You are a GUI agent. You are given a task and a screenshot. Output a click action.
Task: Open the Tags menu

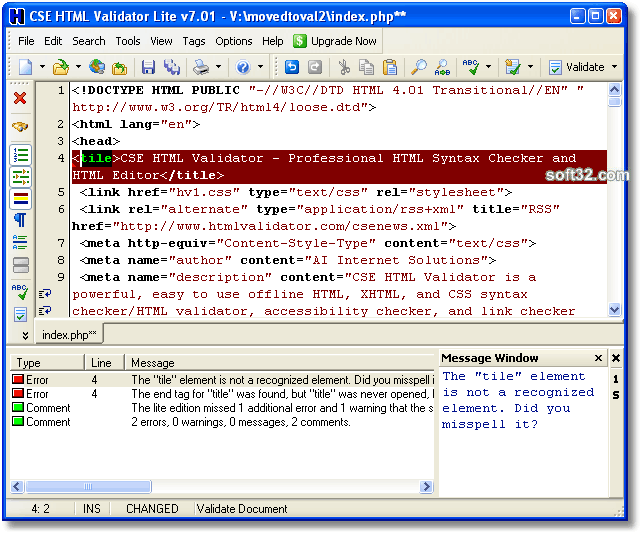194,41
